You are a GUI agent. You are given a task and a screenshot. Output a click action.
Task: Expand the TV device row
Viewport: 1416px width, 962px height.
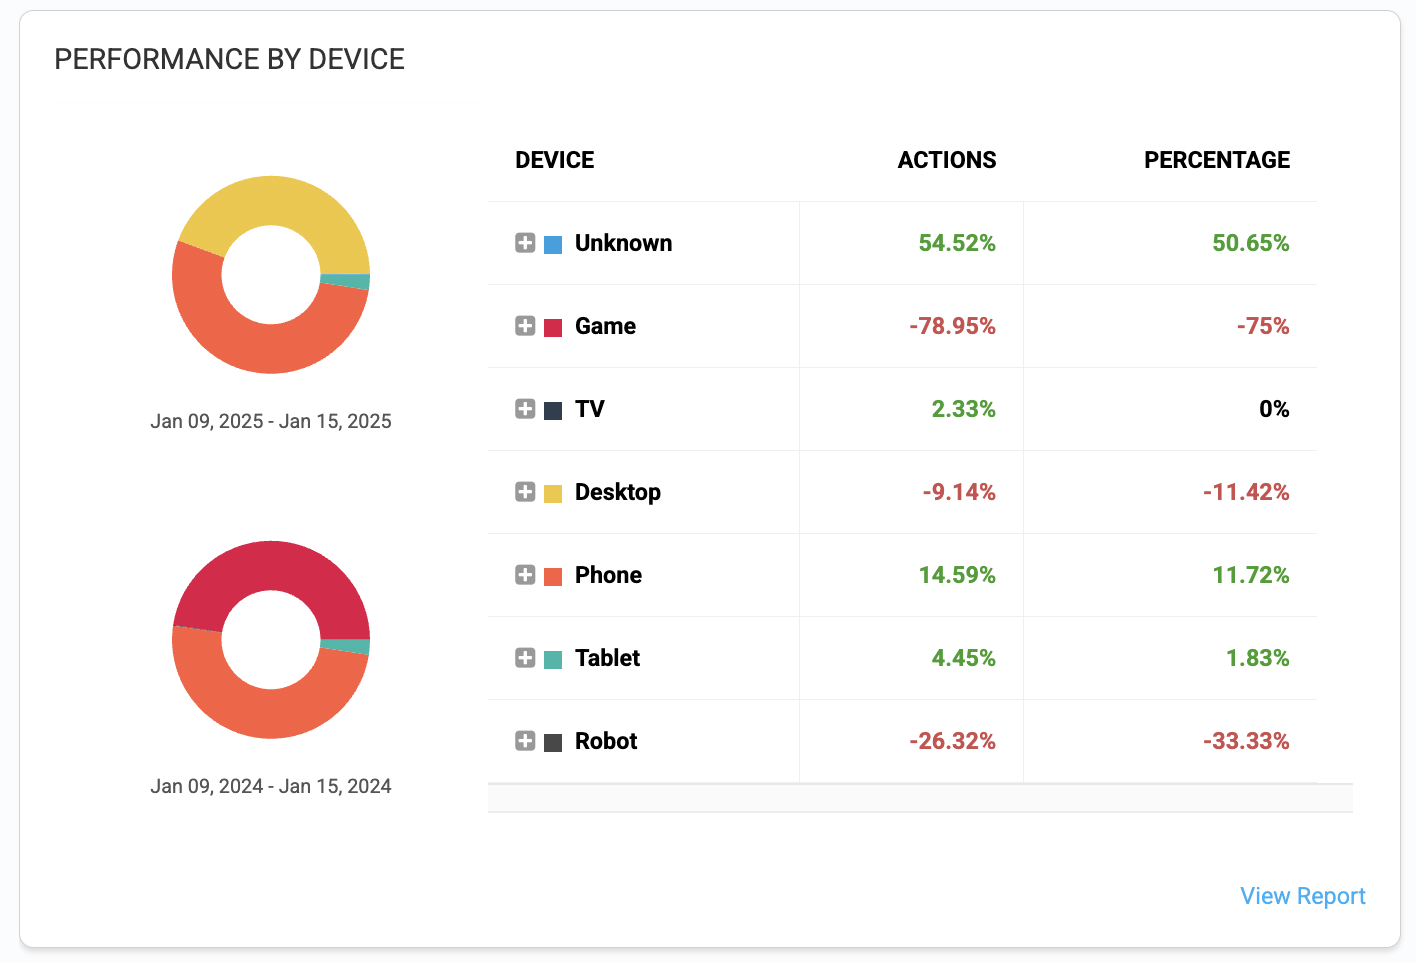[525, 409]
